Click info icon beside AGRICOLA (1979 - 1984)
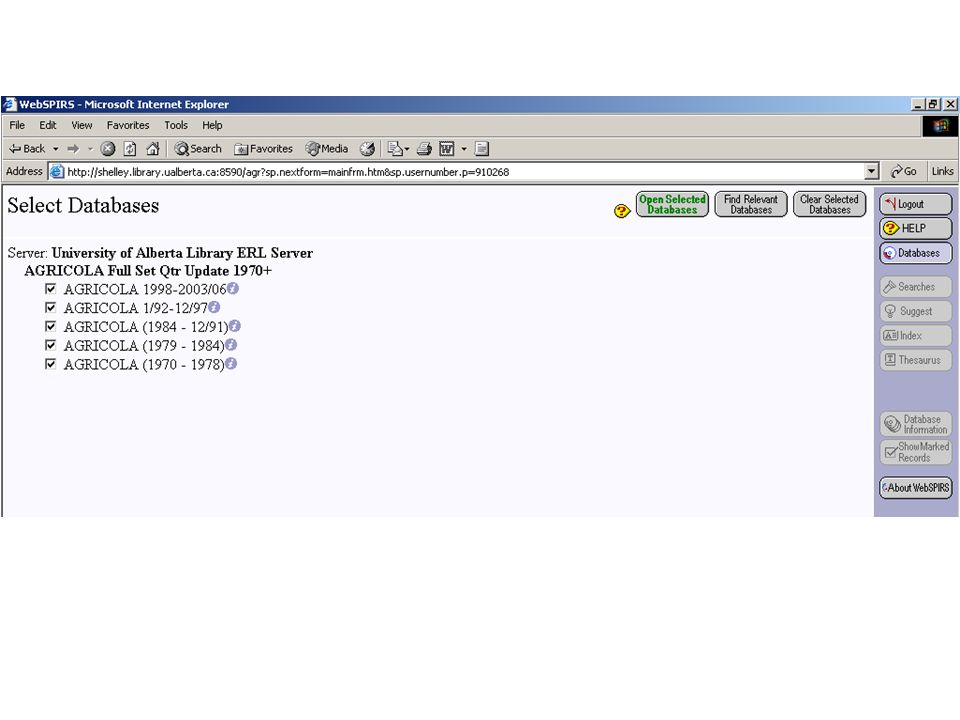The image size is (960, 720). pyautogui.click(x=231, y=345)
